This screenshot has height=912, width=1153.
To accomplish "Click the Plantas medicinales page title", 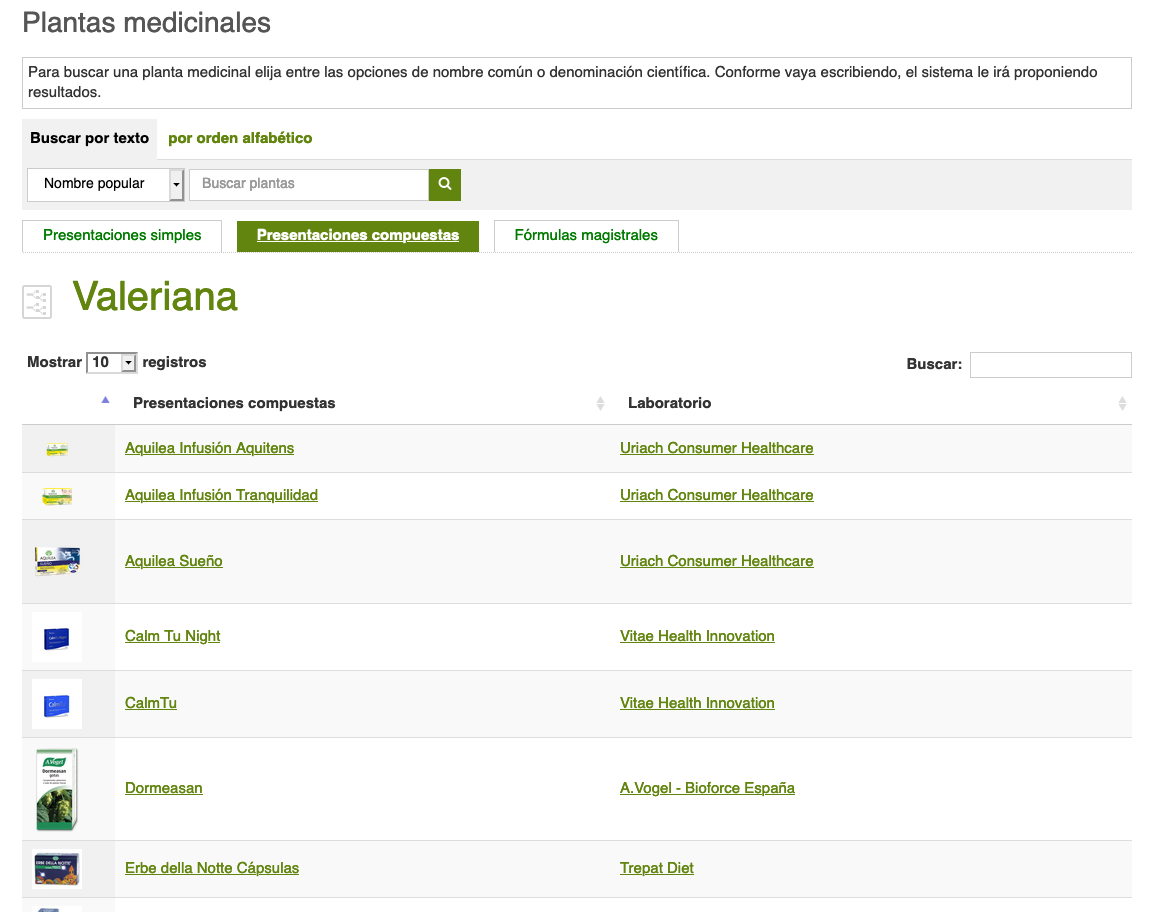I will pyautogui.click(x=147, y=23).
